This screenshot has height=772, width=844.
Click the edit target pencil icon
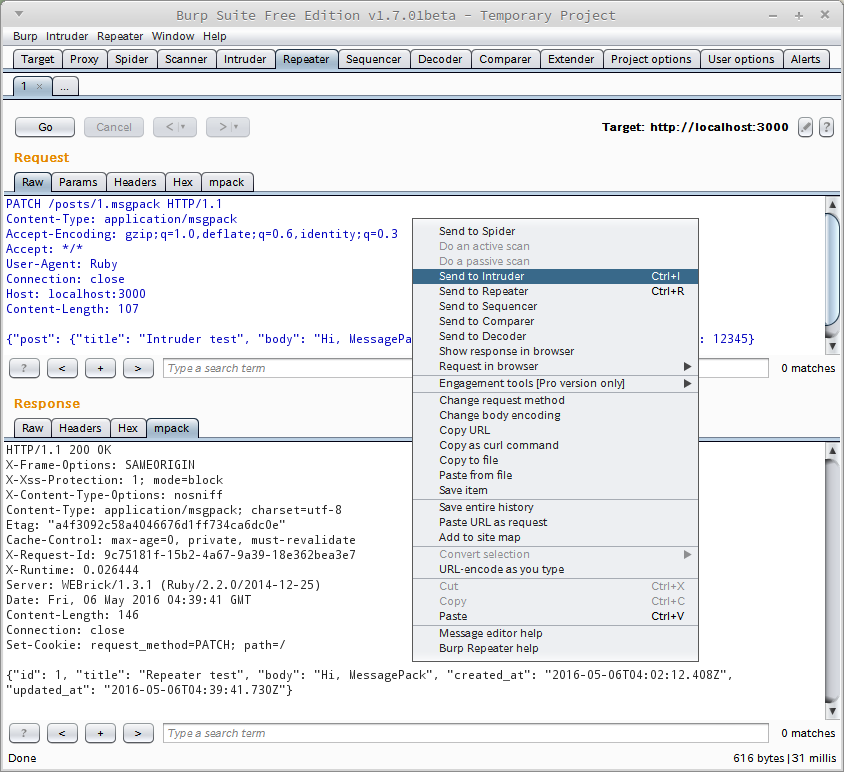[805, 127]
